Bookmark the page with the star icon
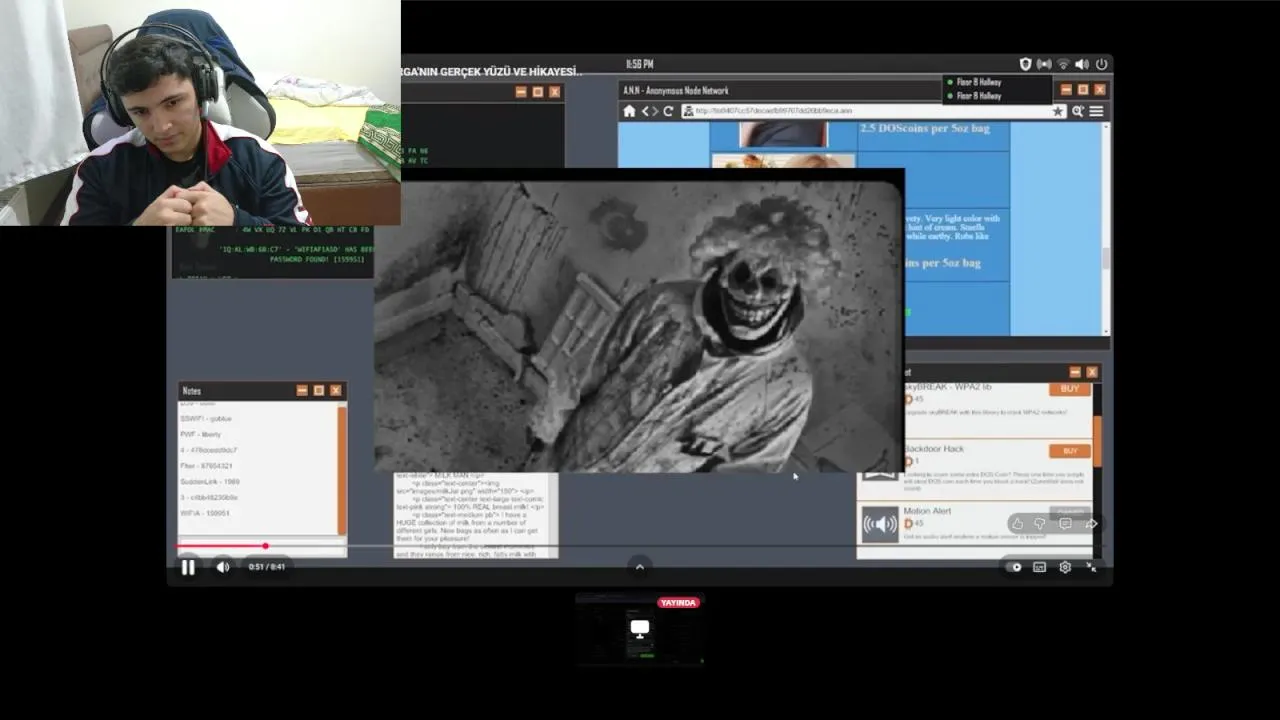This screenshot has width=1280, height=720. pos(1058,111)
